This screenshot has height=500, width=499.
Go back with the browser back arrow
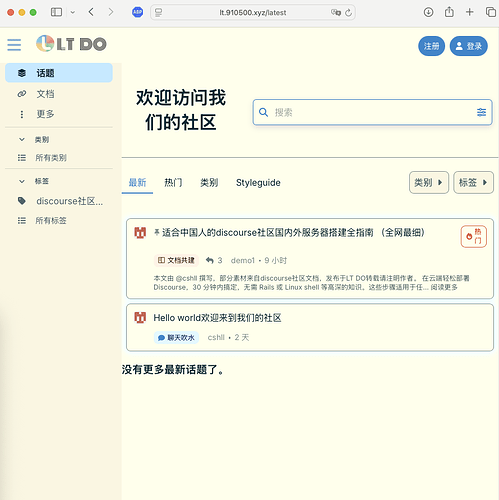pos(91,12)
